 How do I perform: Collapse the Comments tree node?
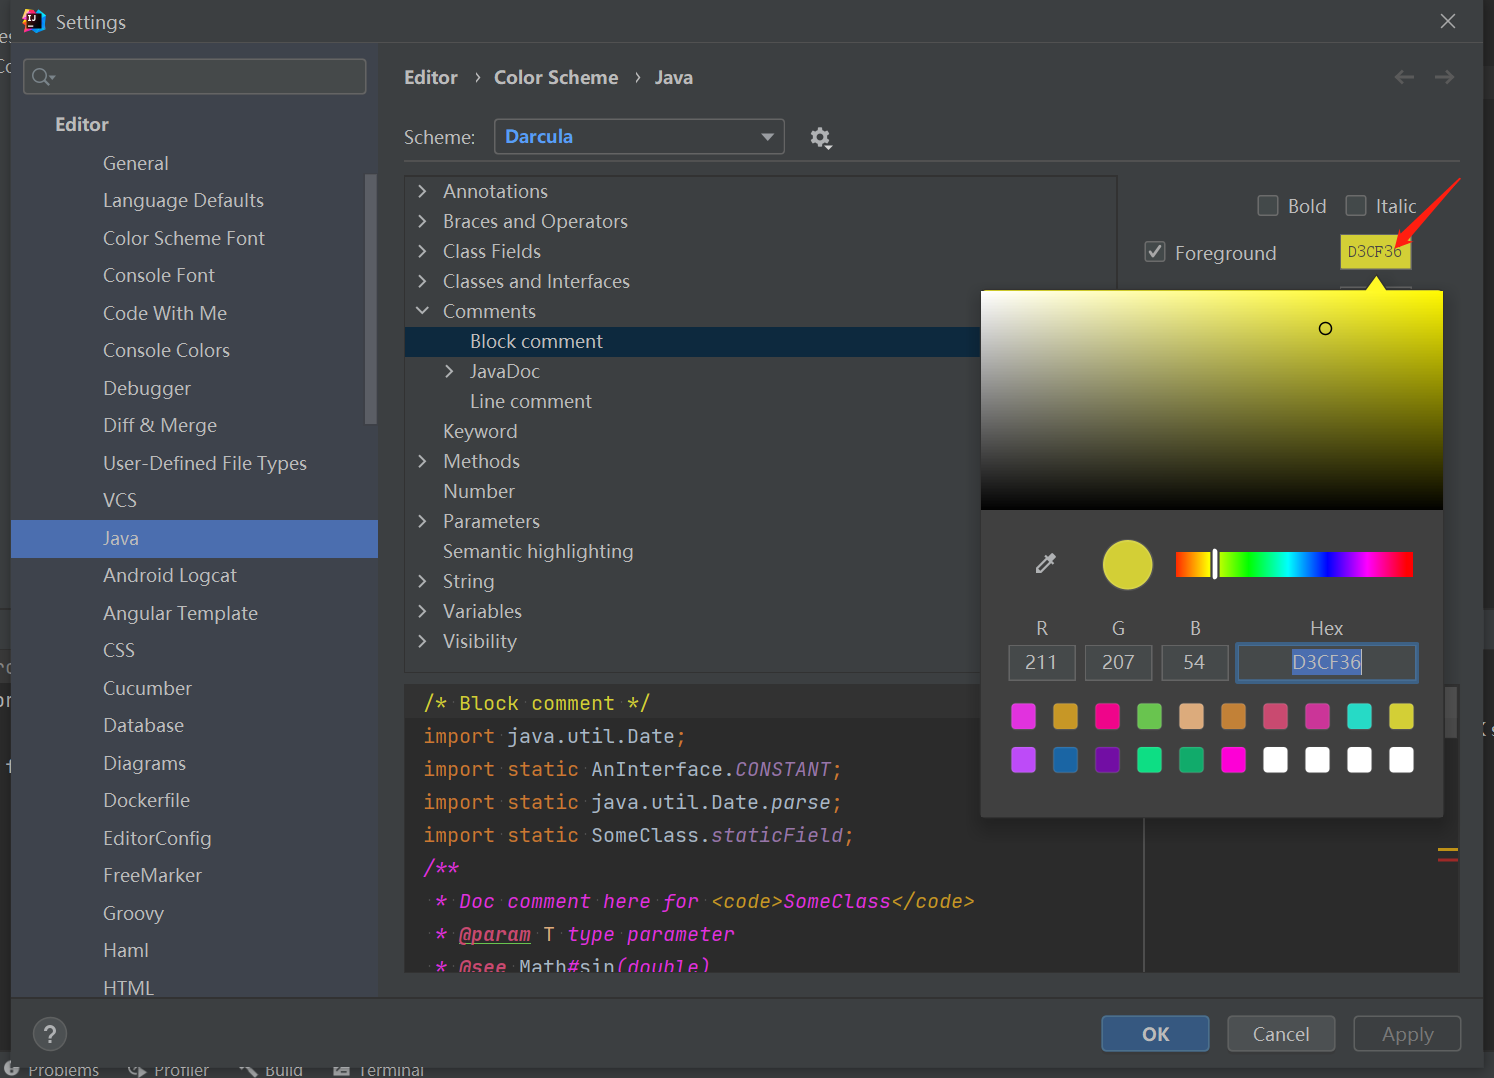[423, 311]
